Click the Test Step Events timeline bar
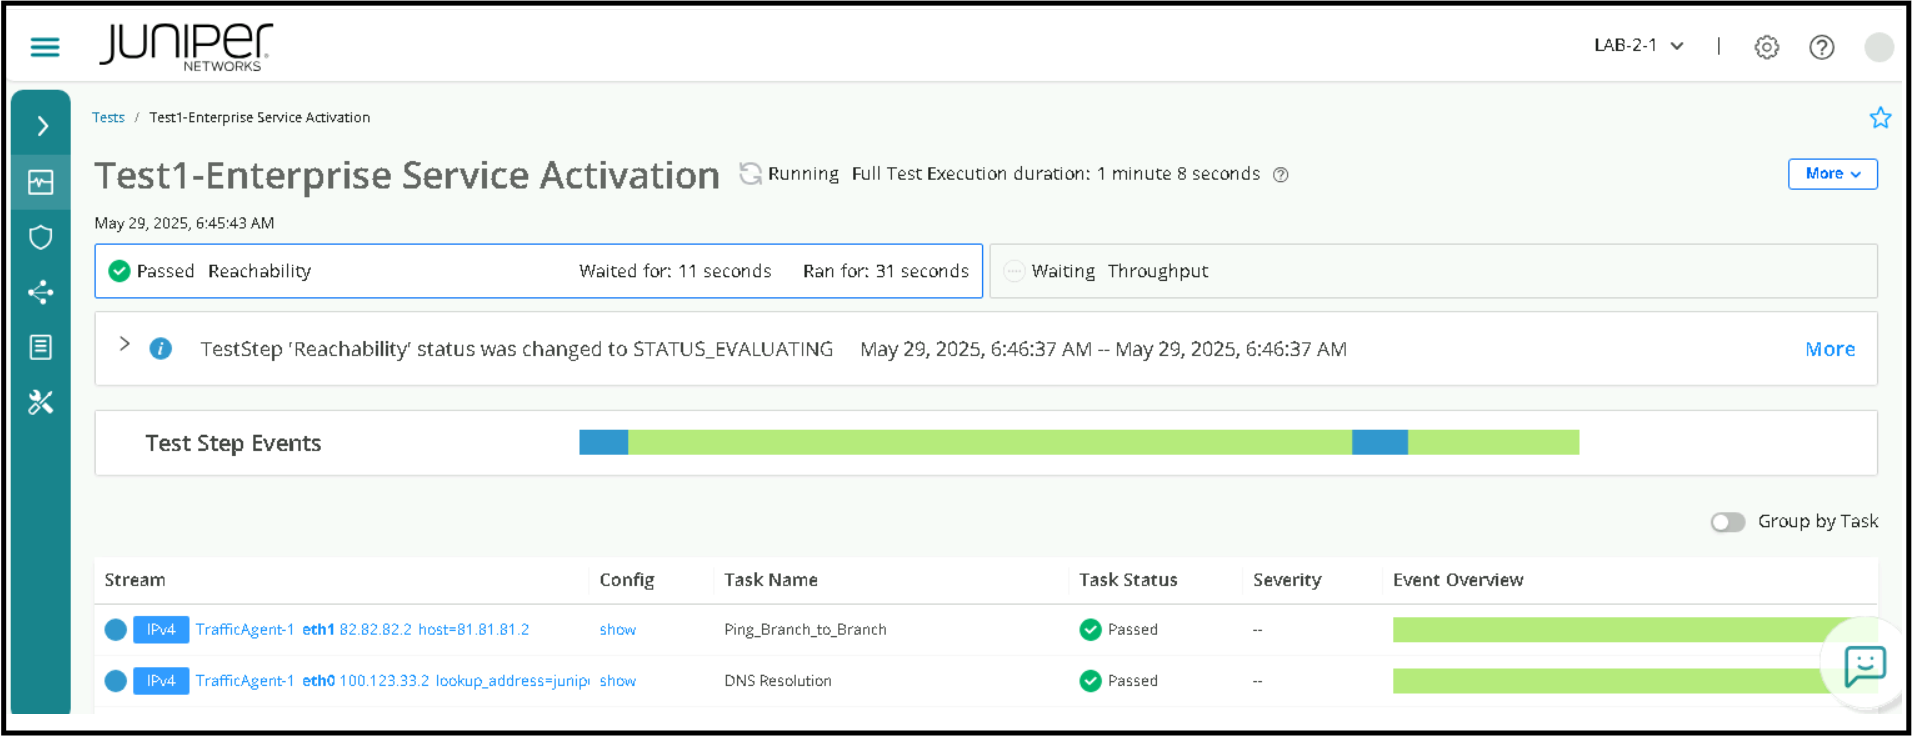Screen dimensions: 1912x736 click(x=1078, y=442)
